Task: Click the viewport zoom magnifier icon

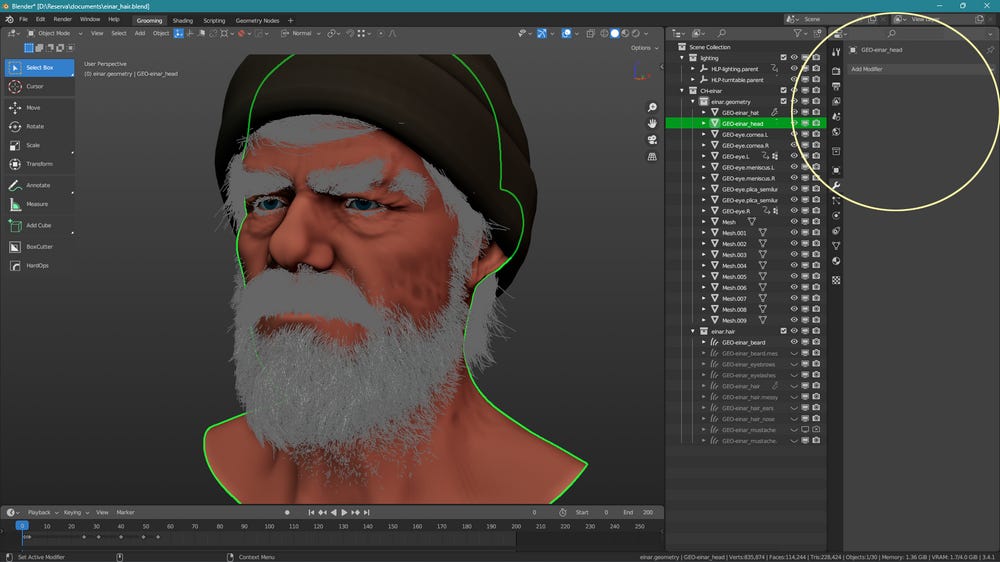Action: (652, 107)
